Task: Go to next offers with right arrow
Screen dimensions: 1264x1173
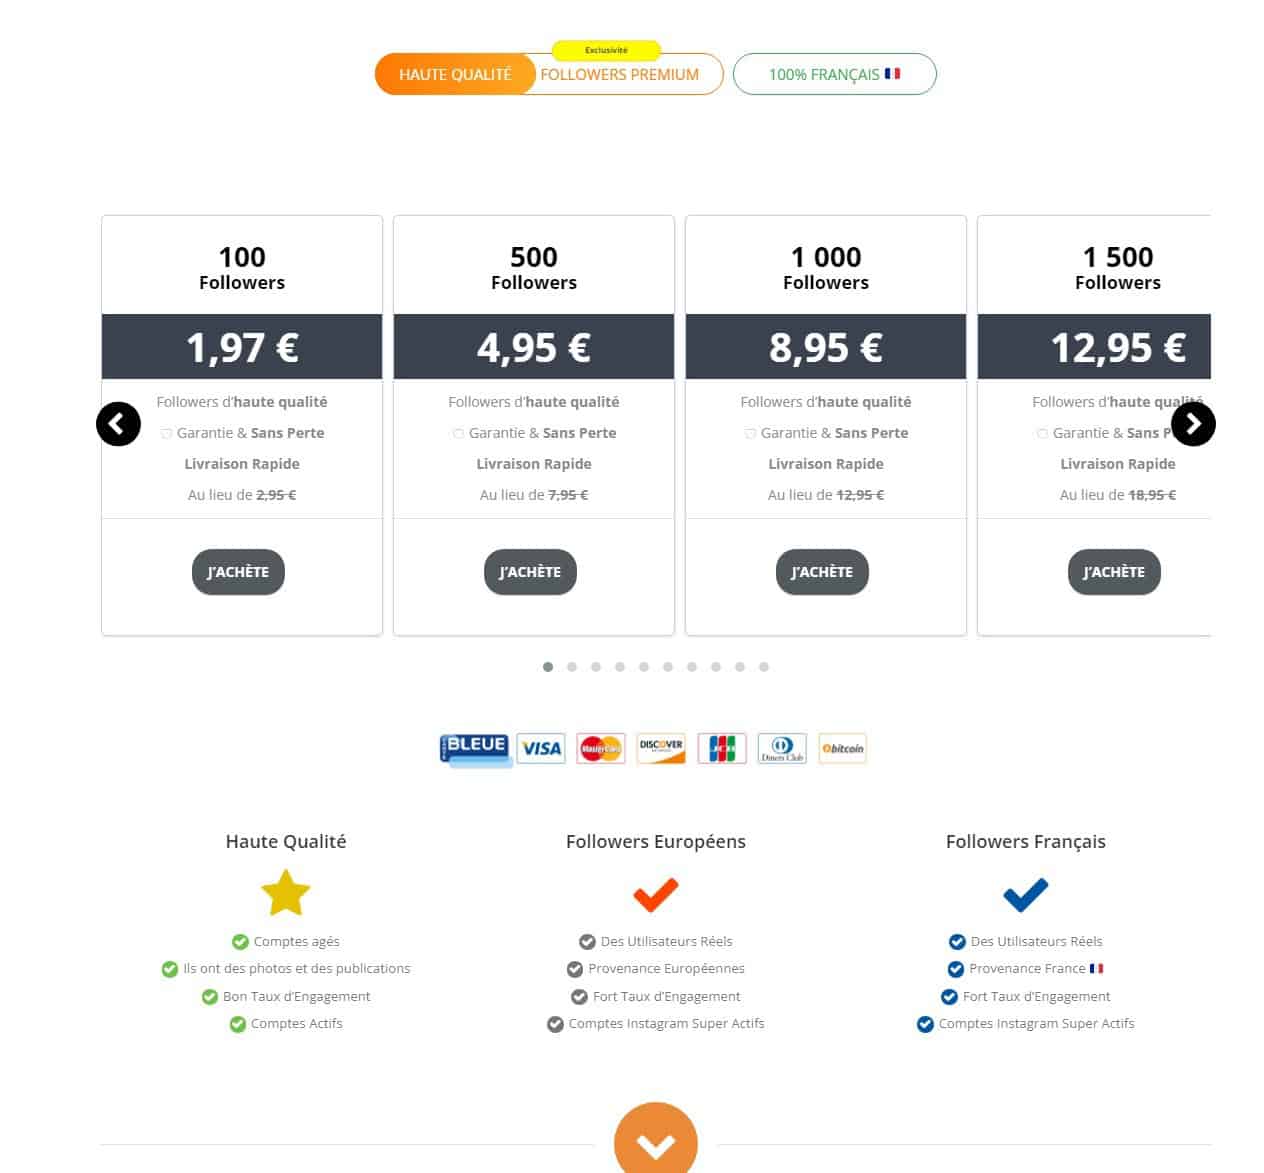Action: [1193, 424]
